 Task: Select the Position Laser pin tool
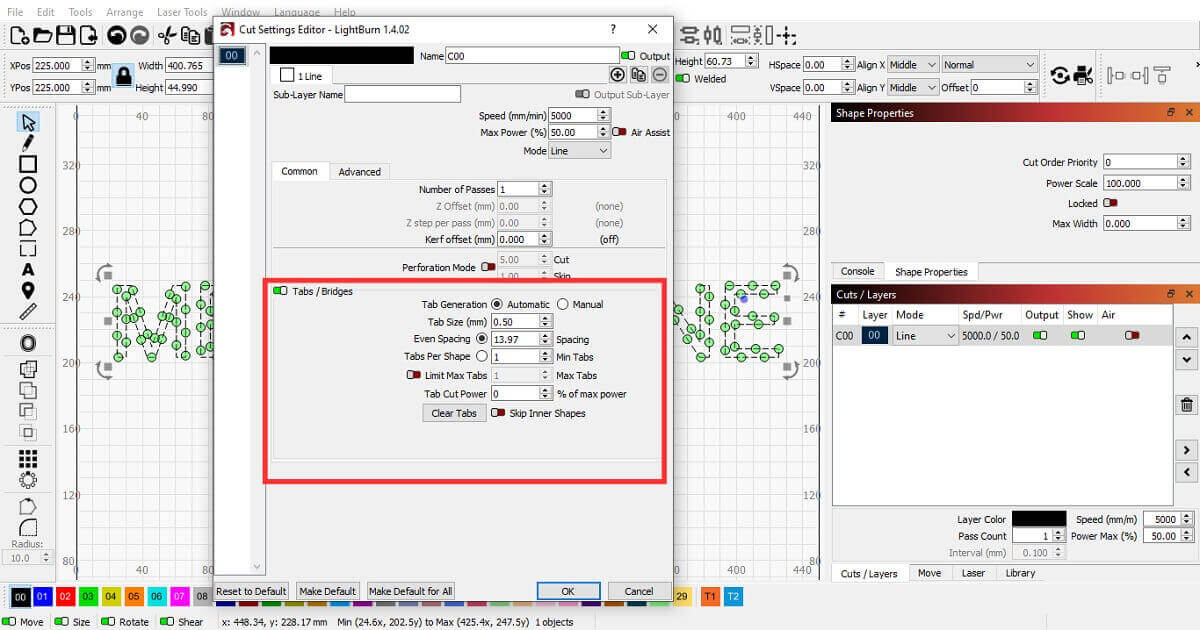28,291
